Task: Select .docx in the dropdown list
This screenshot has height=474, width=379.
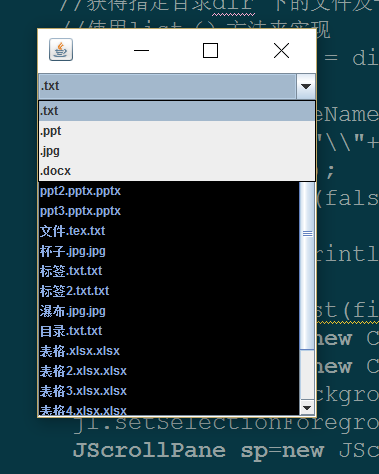Action: coord(177,171)
